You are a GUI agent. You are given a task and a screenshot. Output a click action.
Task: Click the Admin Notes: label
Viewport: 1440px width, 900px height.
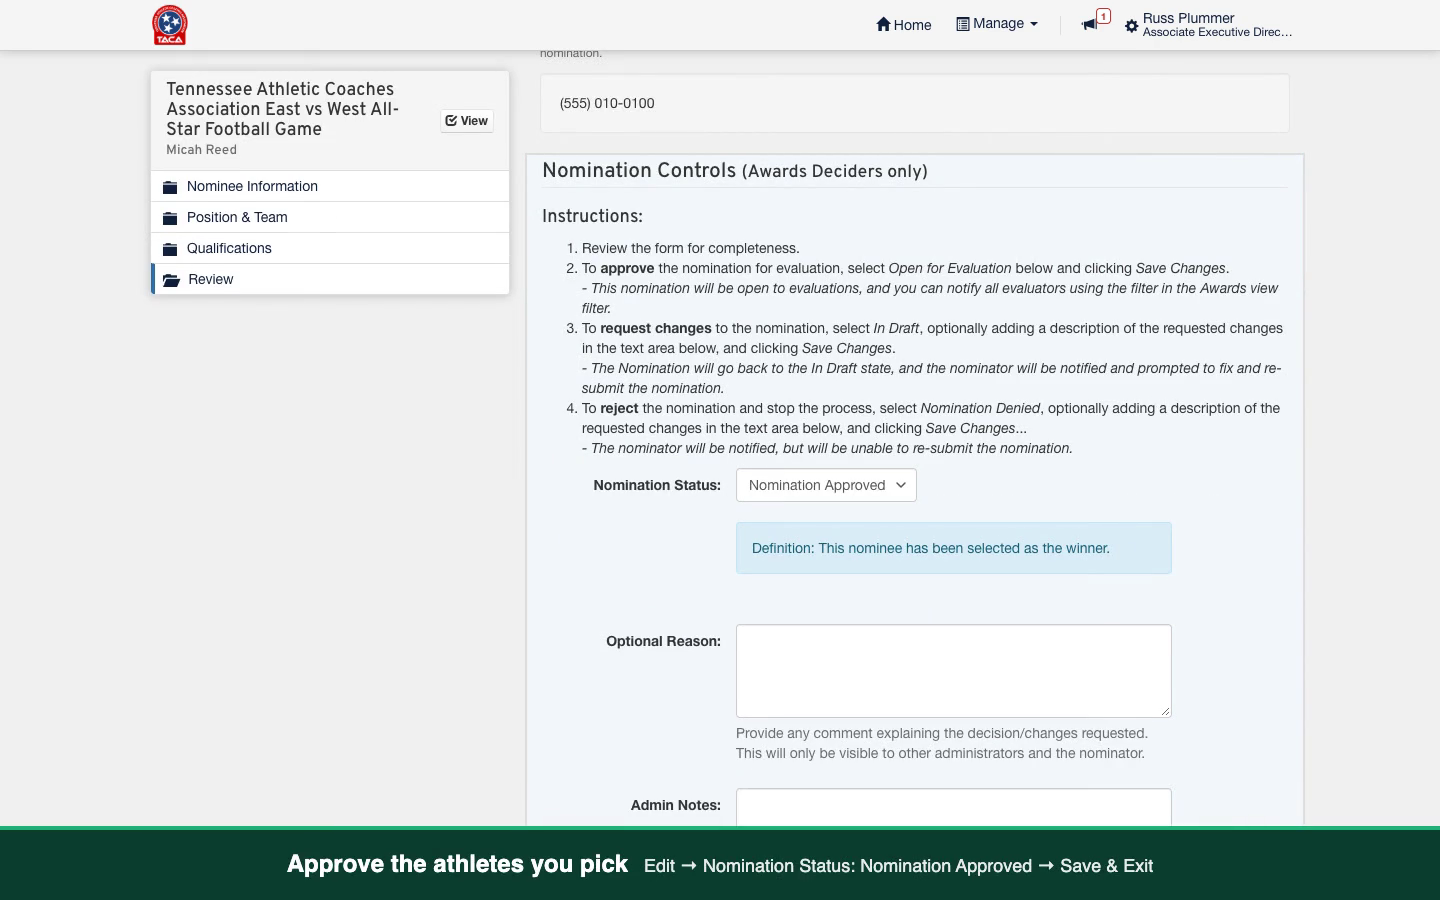click(x=676, y=805)
